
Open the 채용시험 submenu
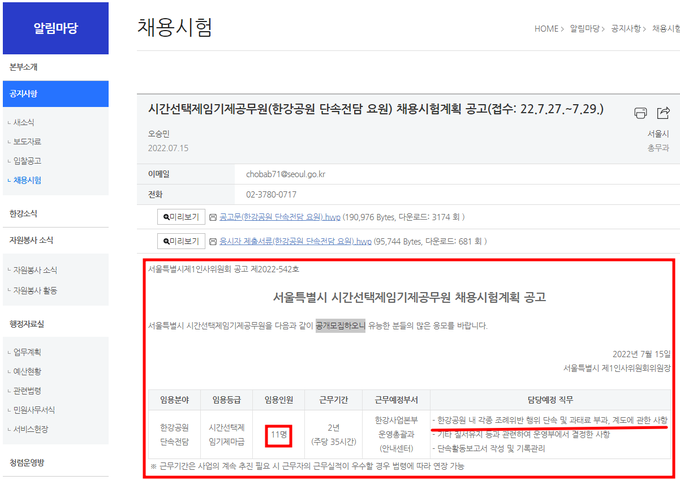click(x=27, y=180)
